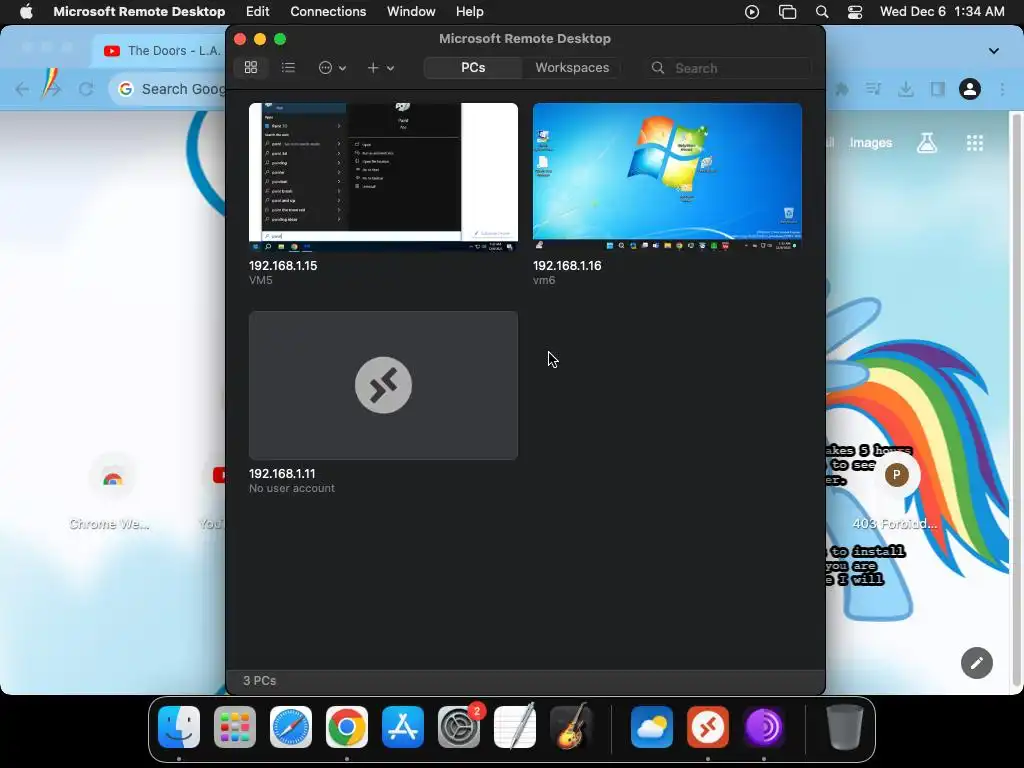Click Customize Chrome pencil button
Image resolution: width=1024 pixels, height=768 pixels.
pyautogui.click(x=976, y=663)
